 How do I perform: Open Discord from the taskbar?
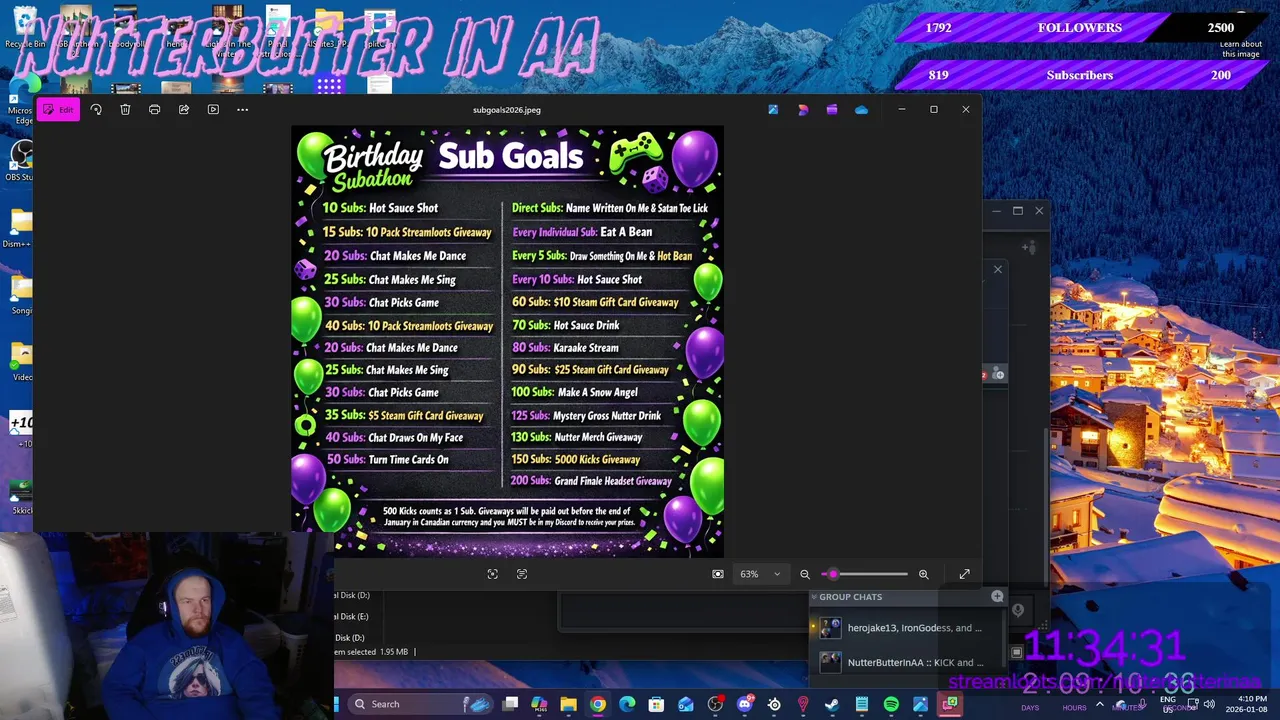[744, 704]
